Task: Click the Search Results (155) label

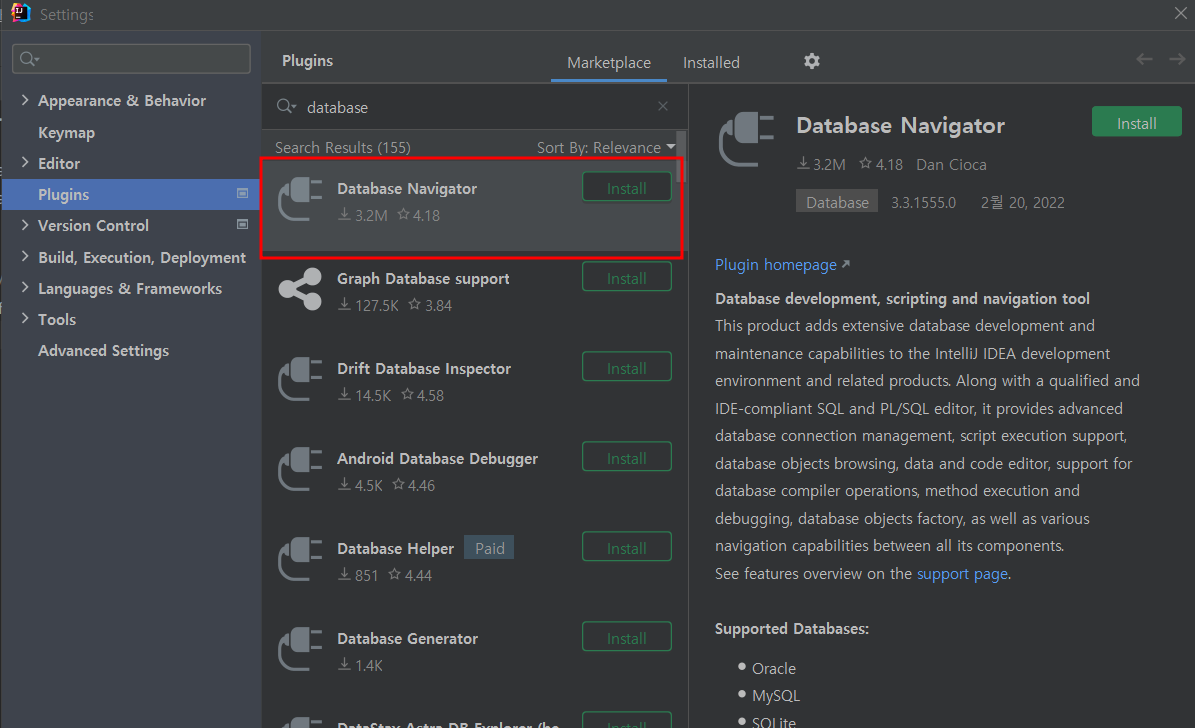Action: point(342,147)
